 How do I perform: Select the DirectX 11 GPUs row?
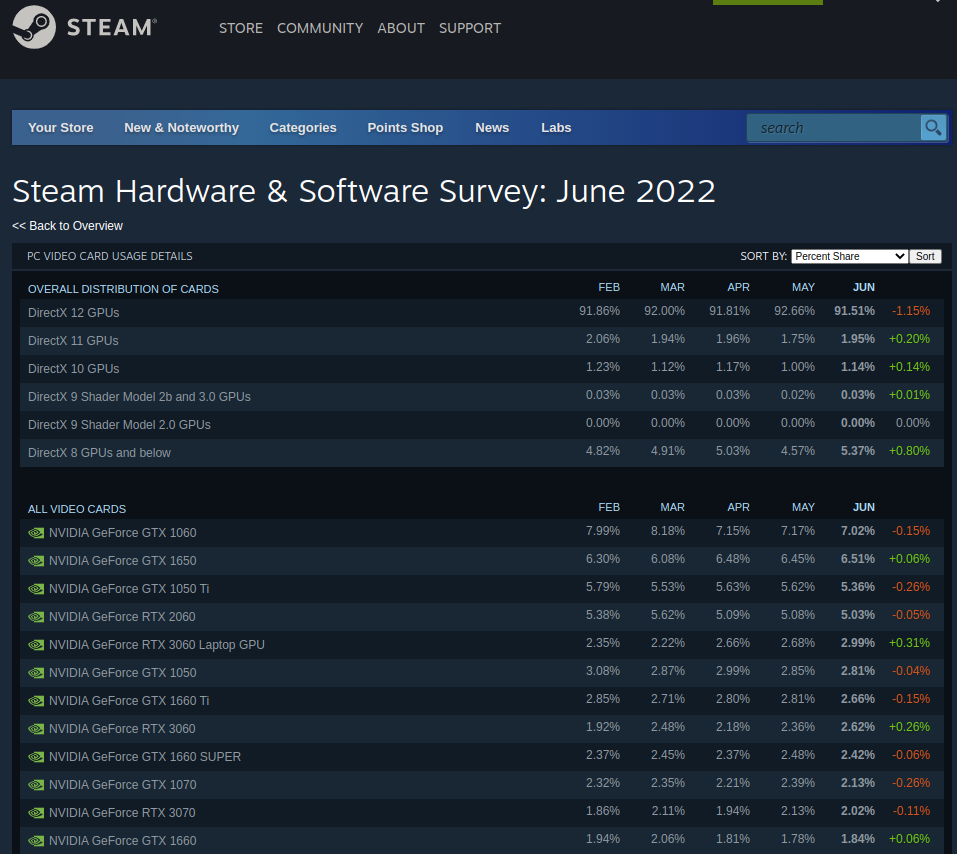coord(482,341)
